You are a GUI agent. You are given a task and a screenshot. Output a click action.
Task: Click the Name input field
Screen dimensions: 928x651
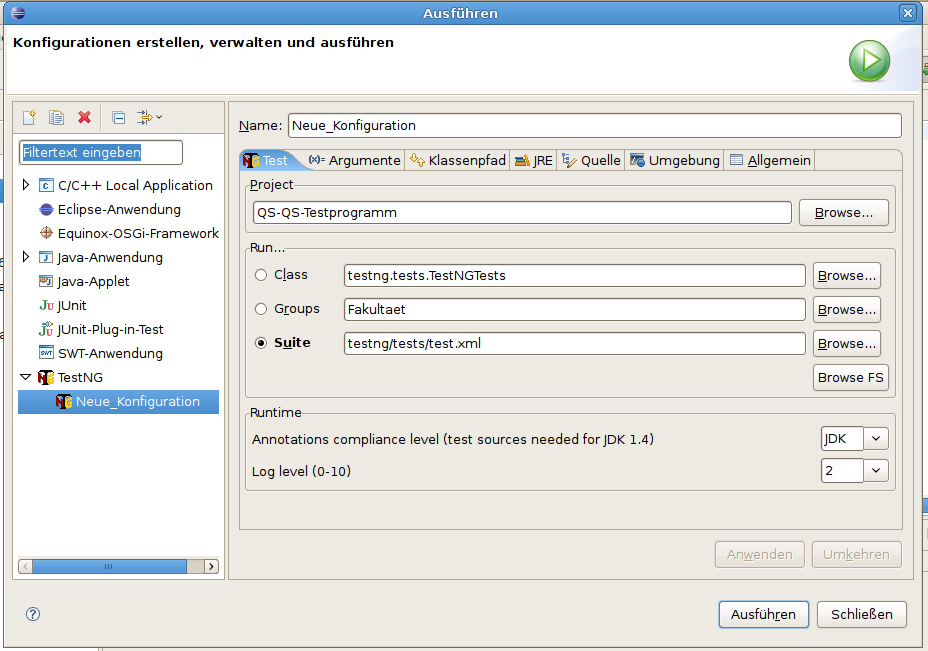(x=595, y=125)
